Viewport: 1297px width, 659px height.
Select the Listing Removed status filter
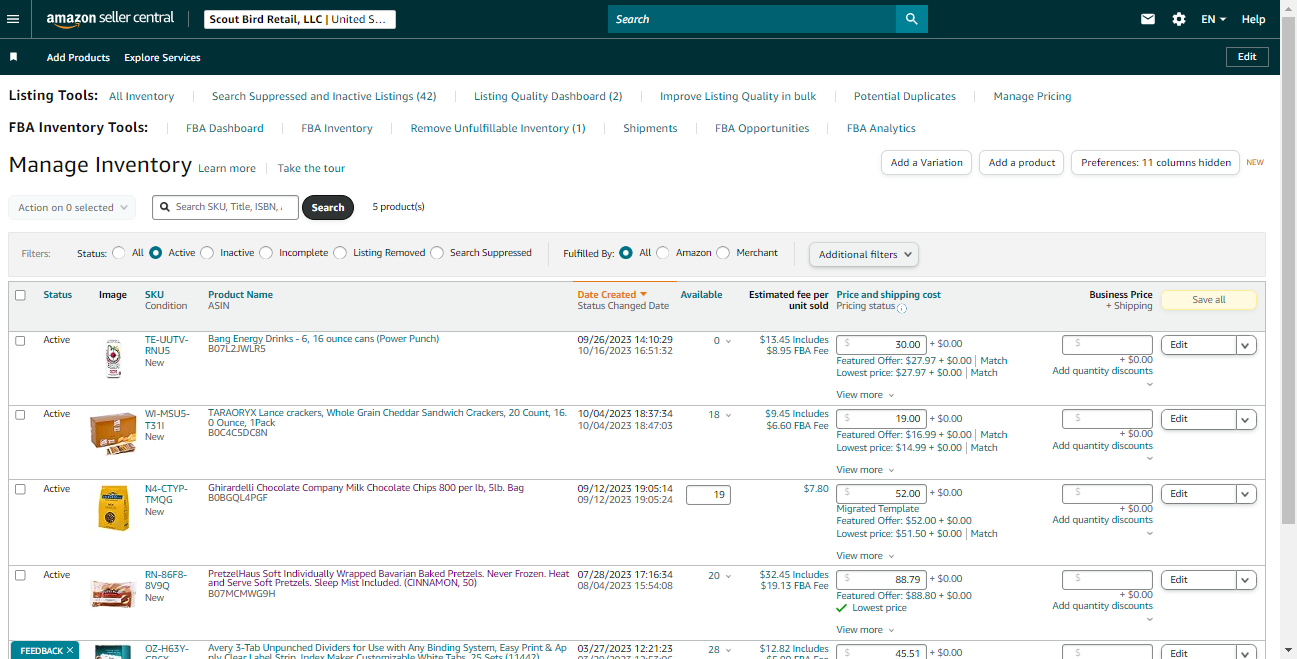[x=340, y=253]
